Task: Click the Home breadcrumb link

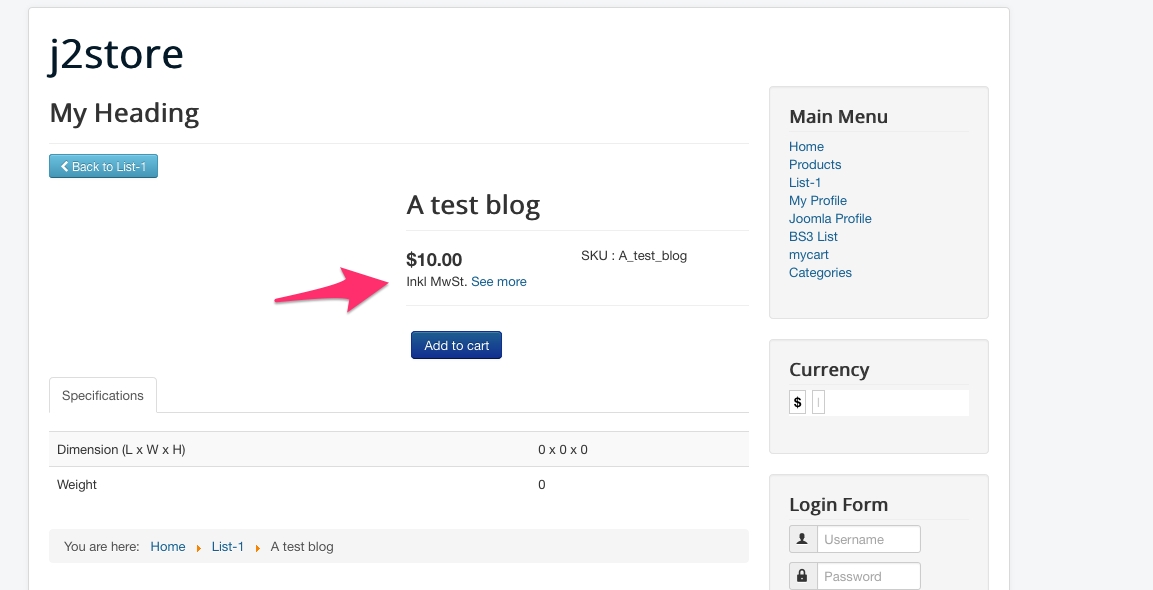Action: click(168, 547)
